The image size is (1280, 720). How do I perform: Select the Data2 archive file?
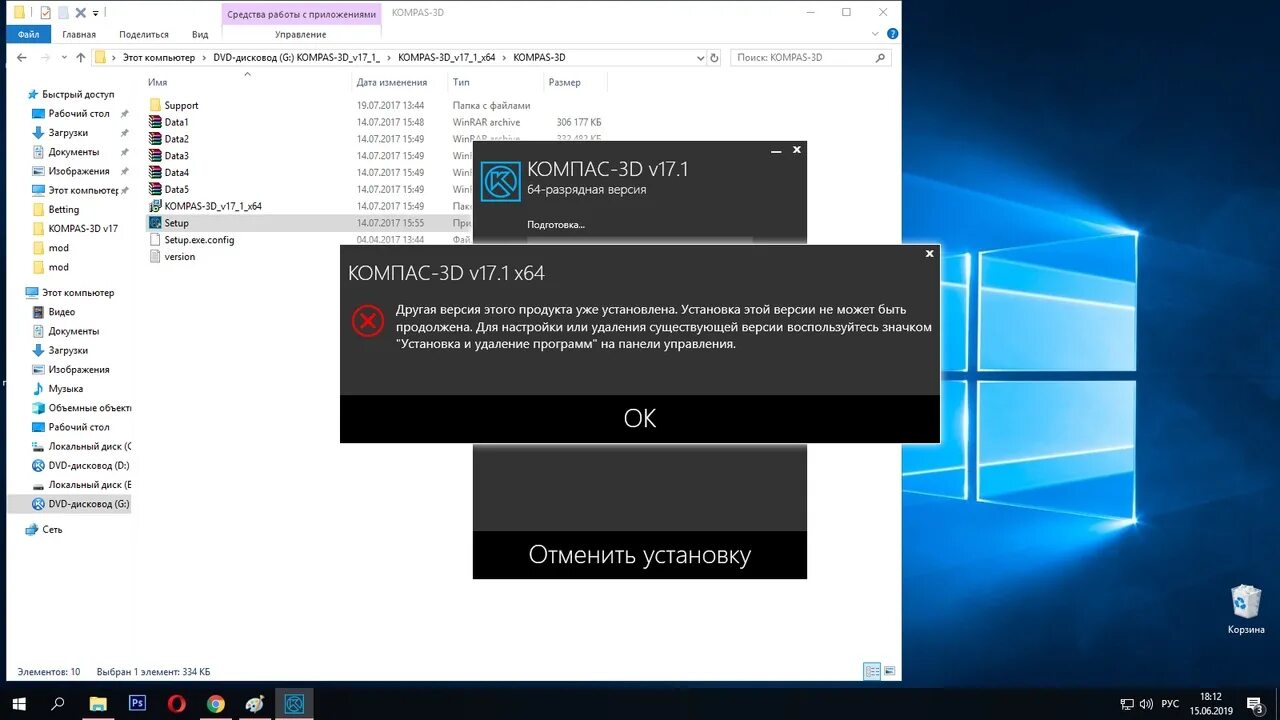pos(176,139)
